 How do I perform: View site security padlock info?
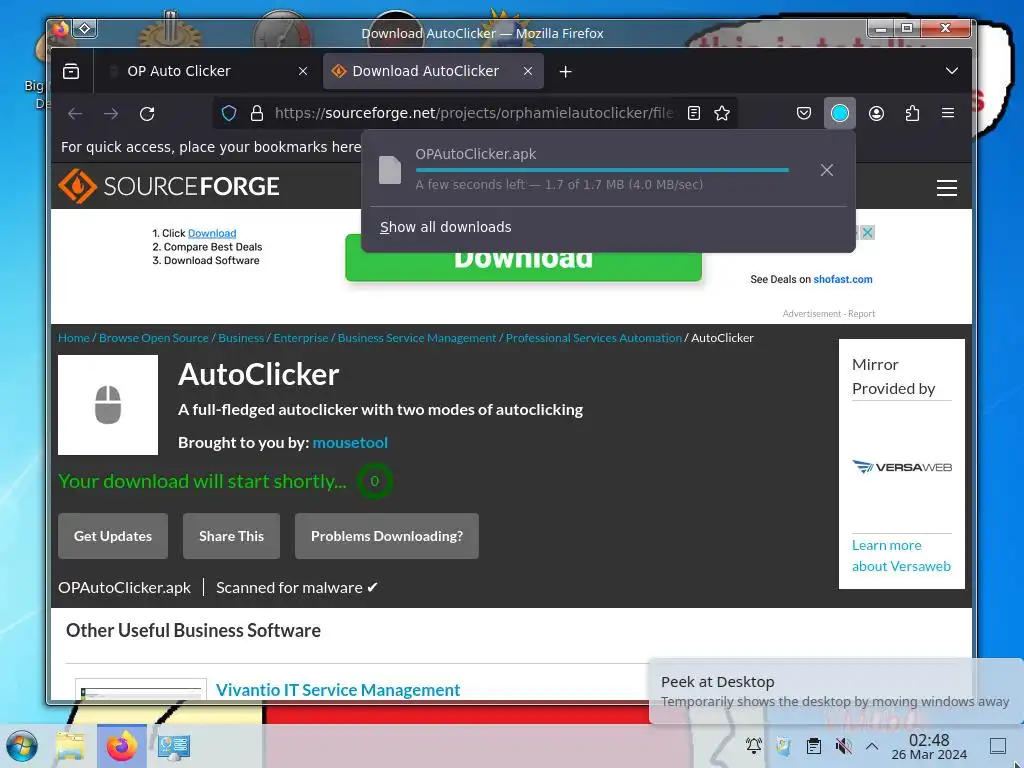[x=257, y=113]
